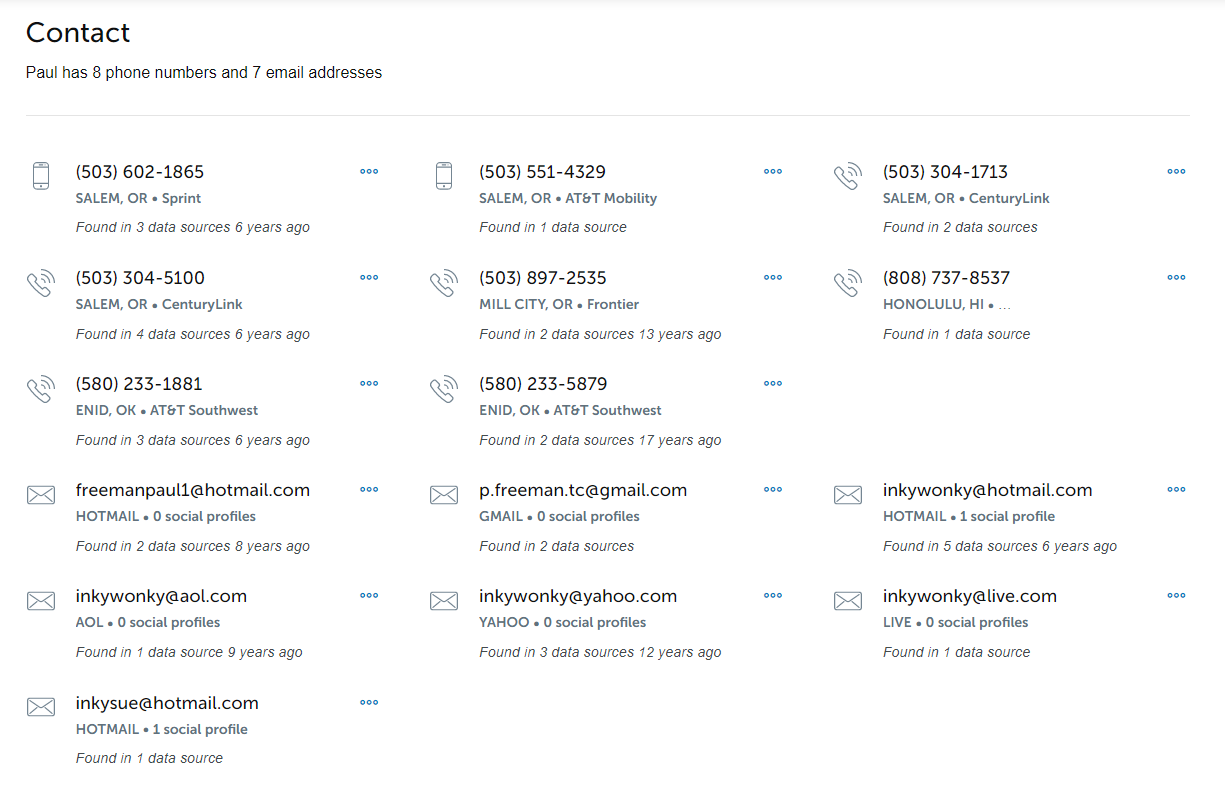The width and height of the screenshot is (1225, 791).
Task: Select phone number (503) 551-4329
Action: point(542,172)
